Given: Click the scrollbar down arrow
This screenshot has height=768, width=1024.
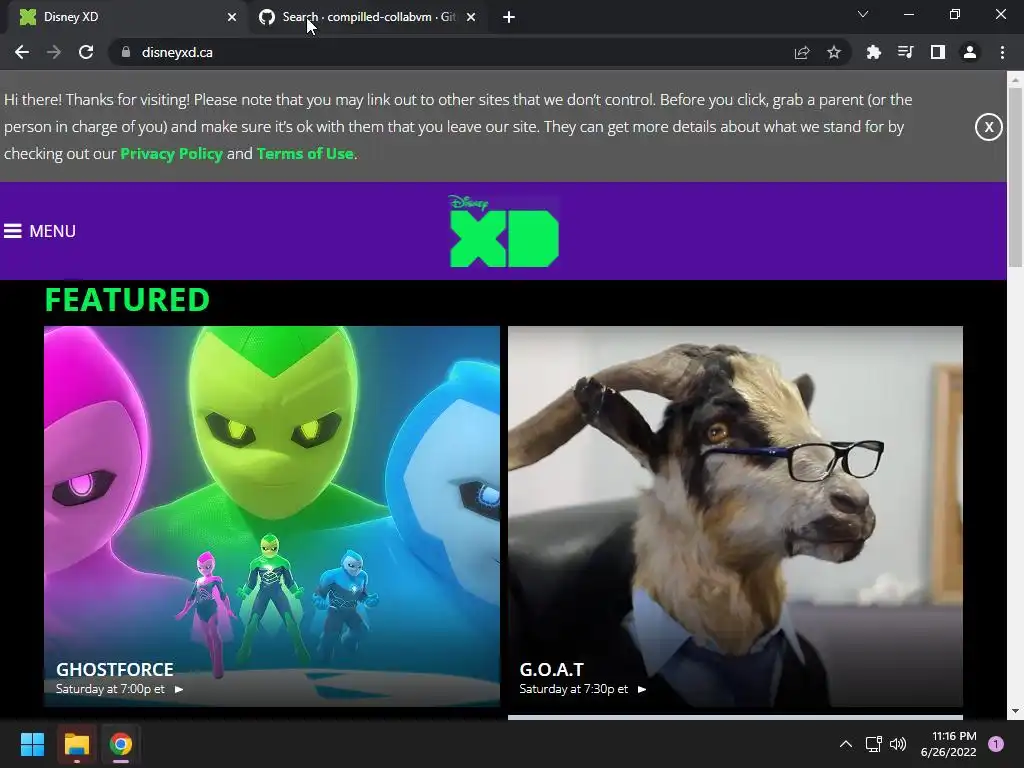Looking at the screenshot, I should 1015,711.
